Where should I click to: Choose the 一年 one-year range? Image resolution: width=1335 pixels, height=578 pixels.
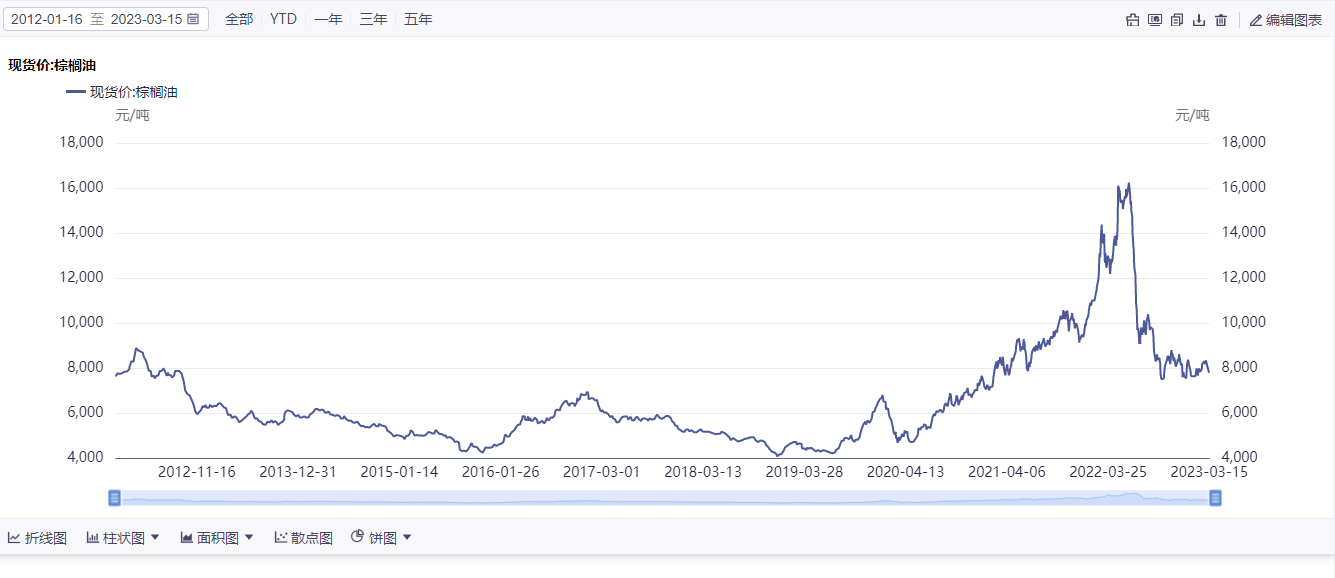(328, 19)
